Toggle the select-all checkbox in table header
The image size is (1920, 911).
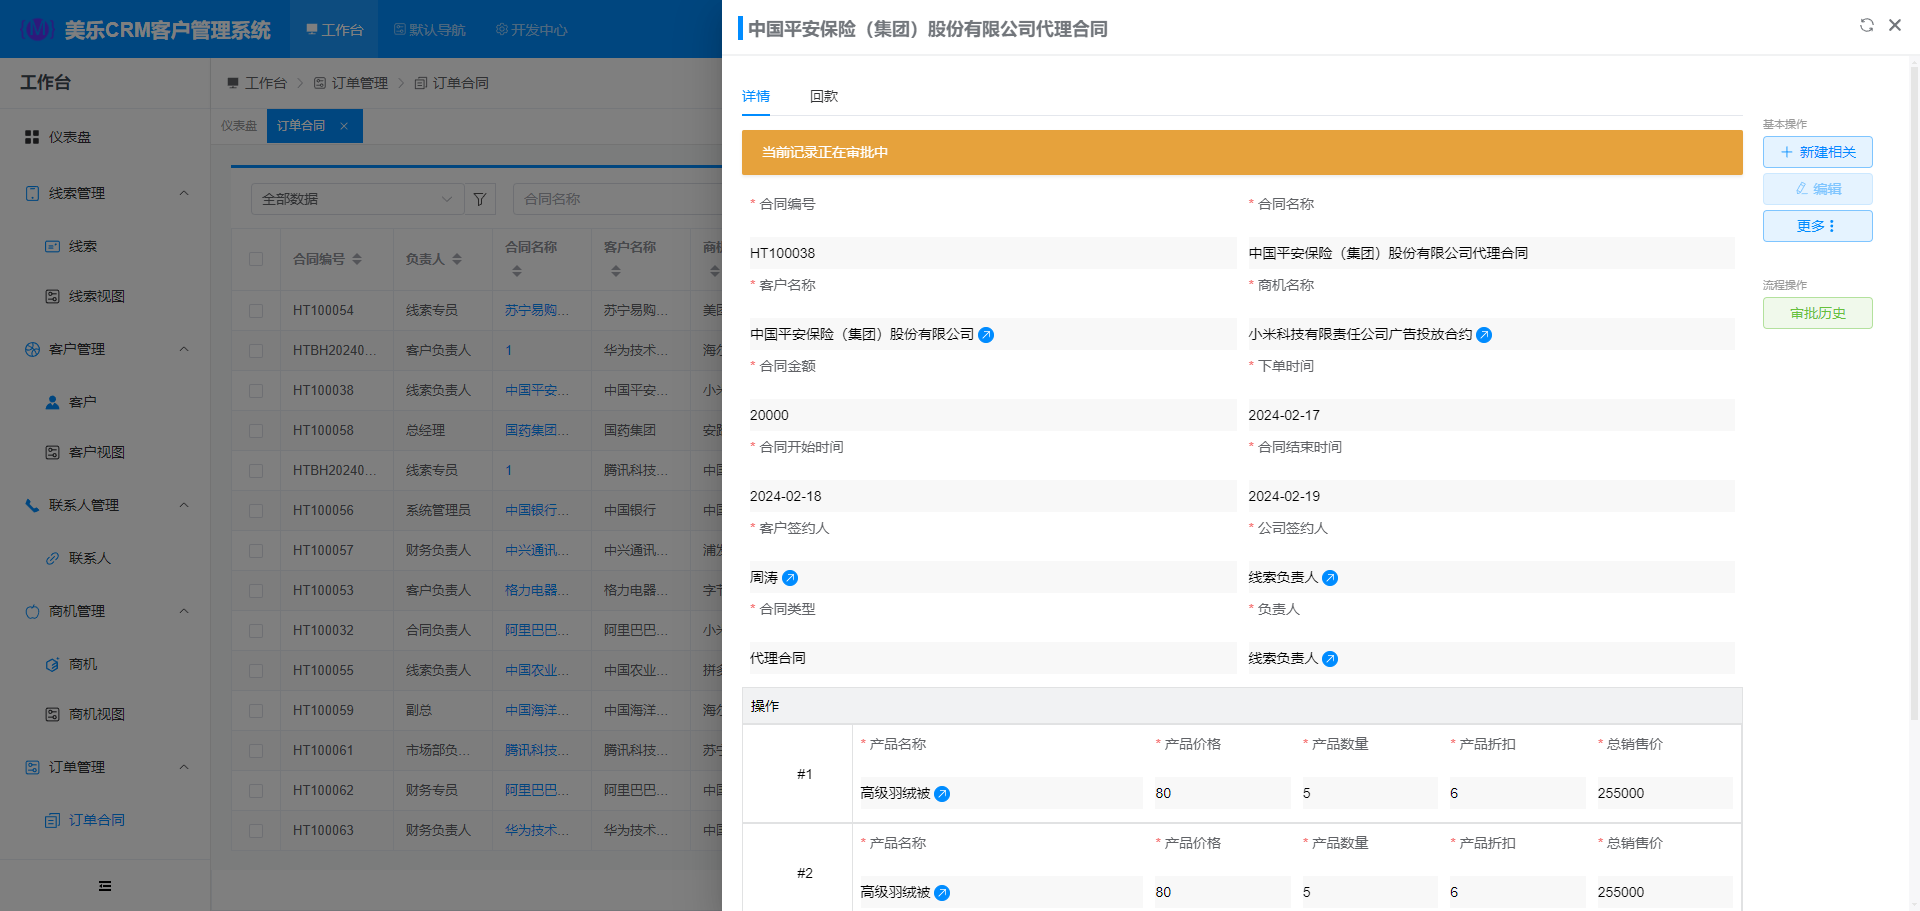pos(256,259)
